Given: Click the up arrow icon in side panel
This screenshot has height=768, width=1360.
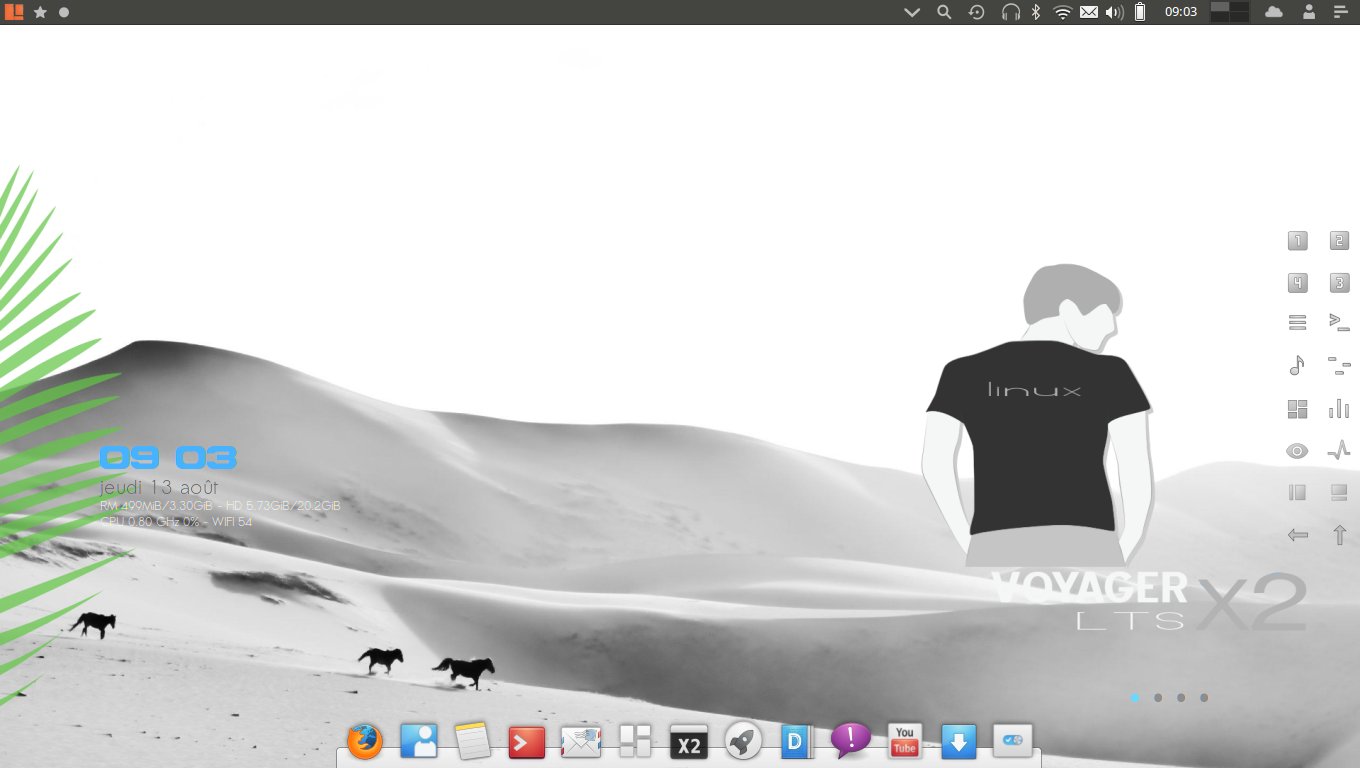Looking at the screenshot, I should tap(1339, 535).
